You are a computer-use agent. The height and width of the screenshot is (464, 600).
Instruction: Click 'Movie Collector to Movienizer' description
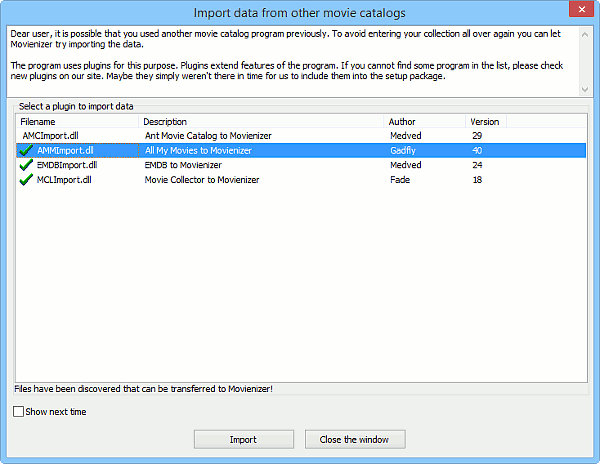click(x=202, y=180)
